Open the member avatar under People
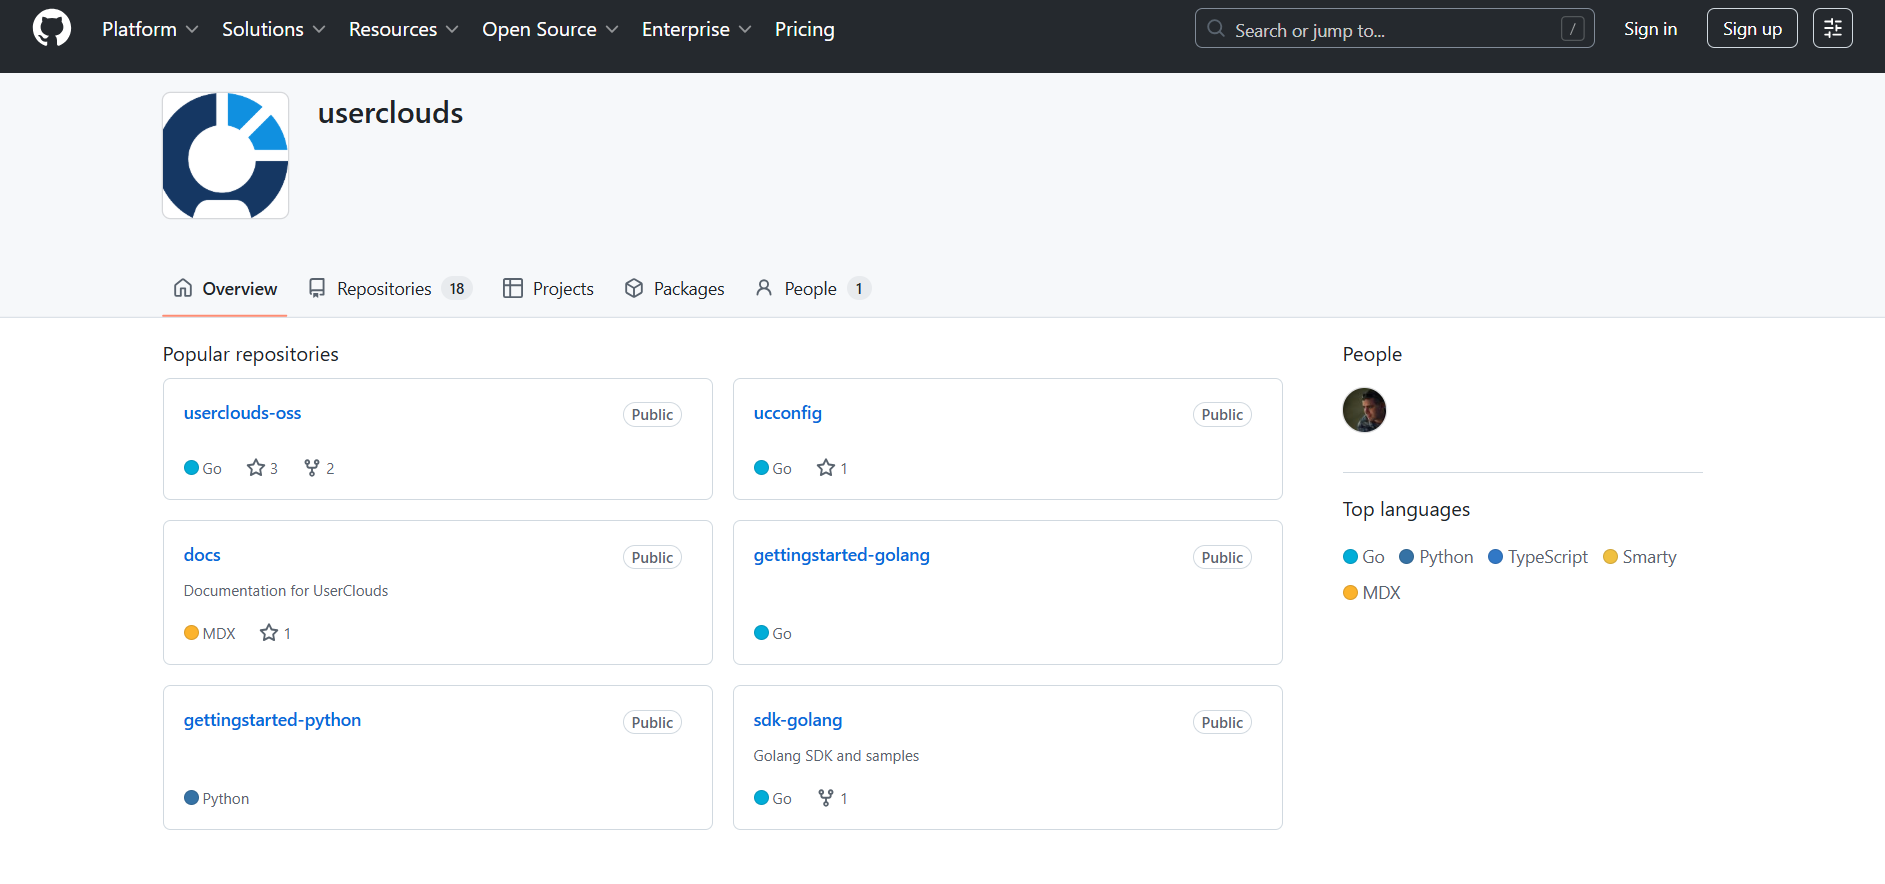 tap(1364, 410)
